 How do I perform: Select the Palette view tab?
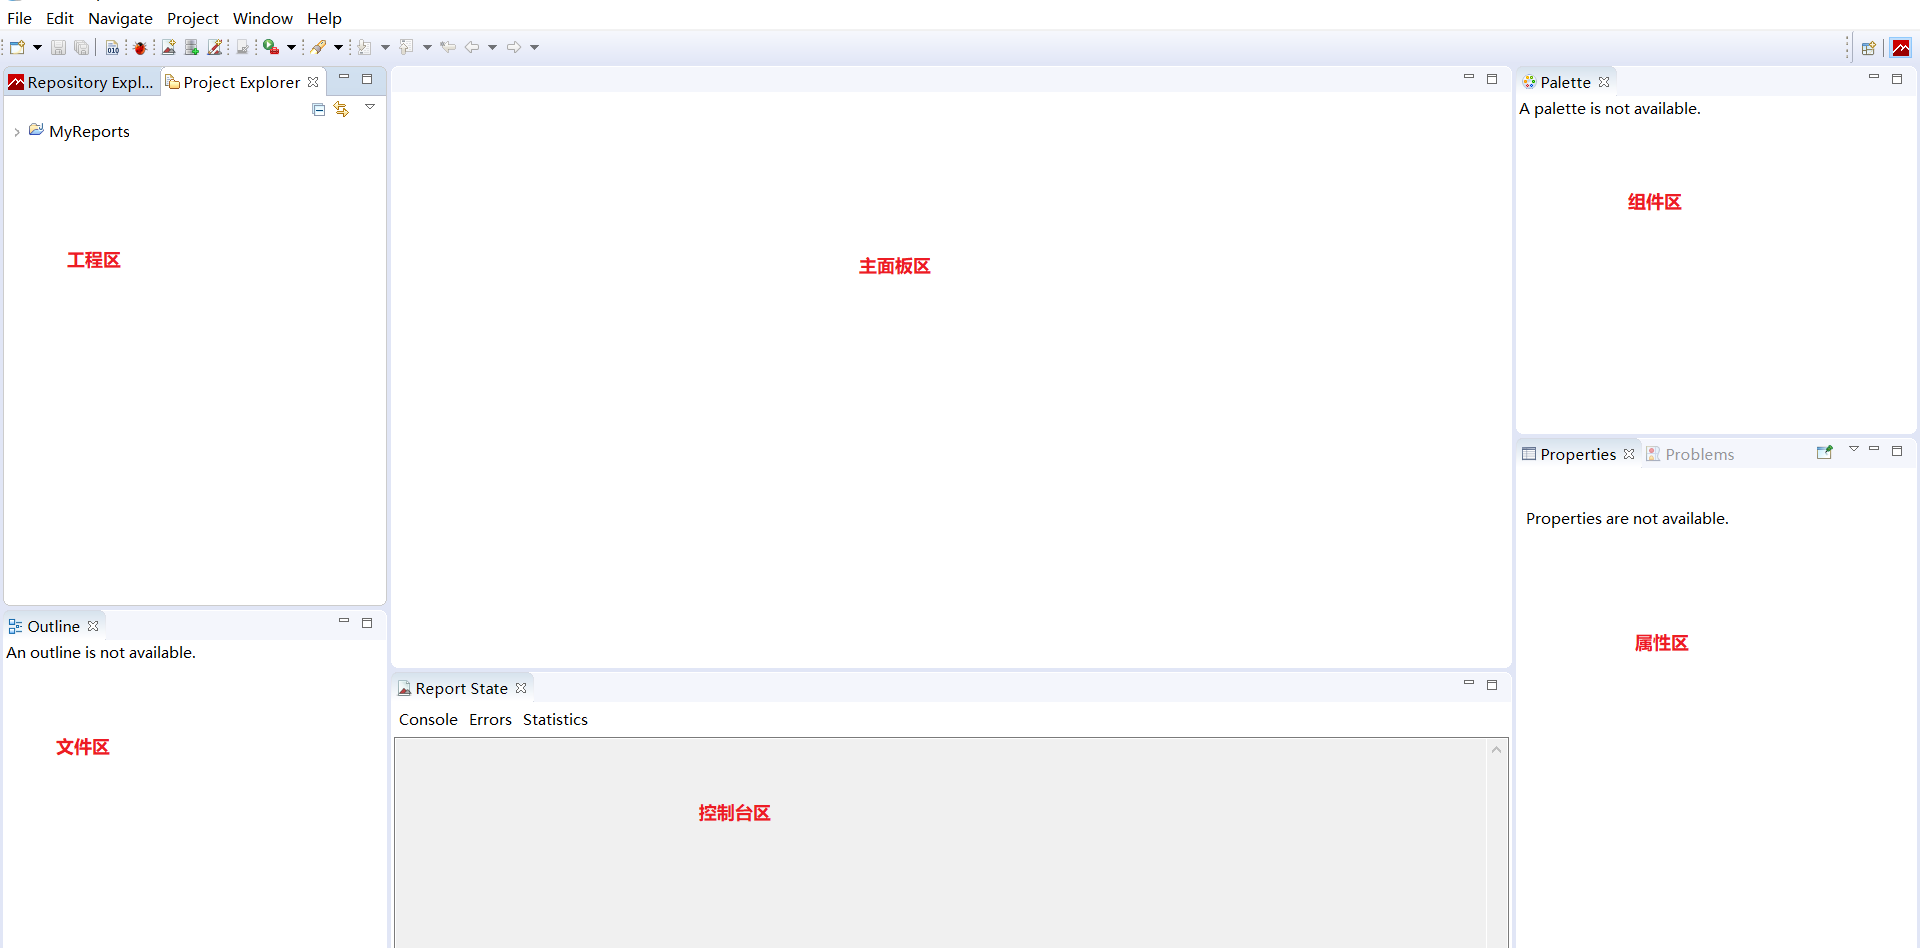[1565, 82]
